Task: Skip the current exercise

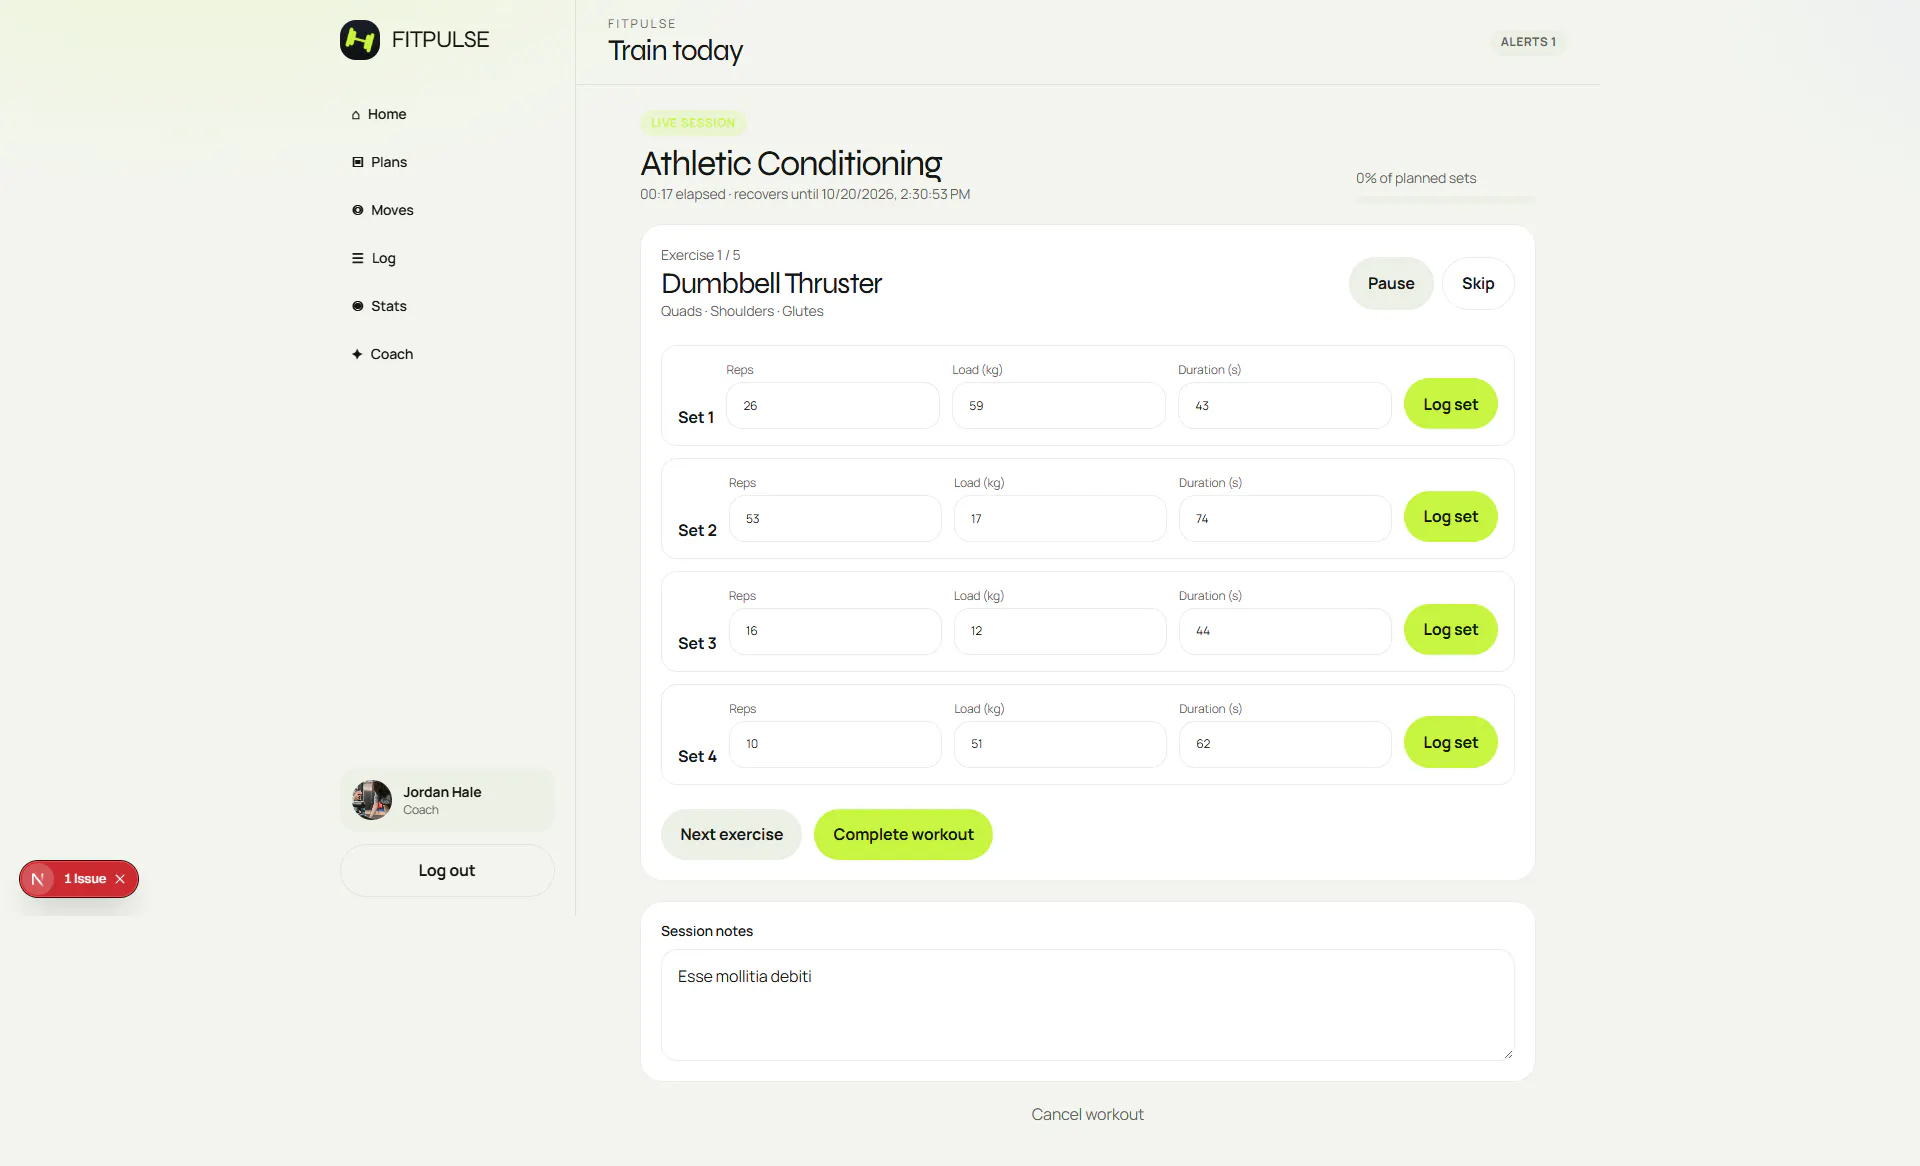Action: 1478,283
